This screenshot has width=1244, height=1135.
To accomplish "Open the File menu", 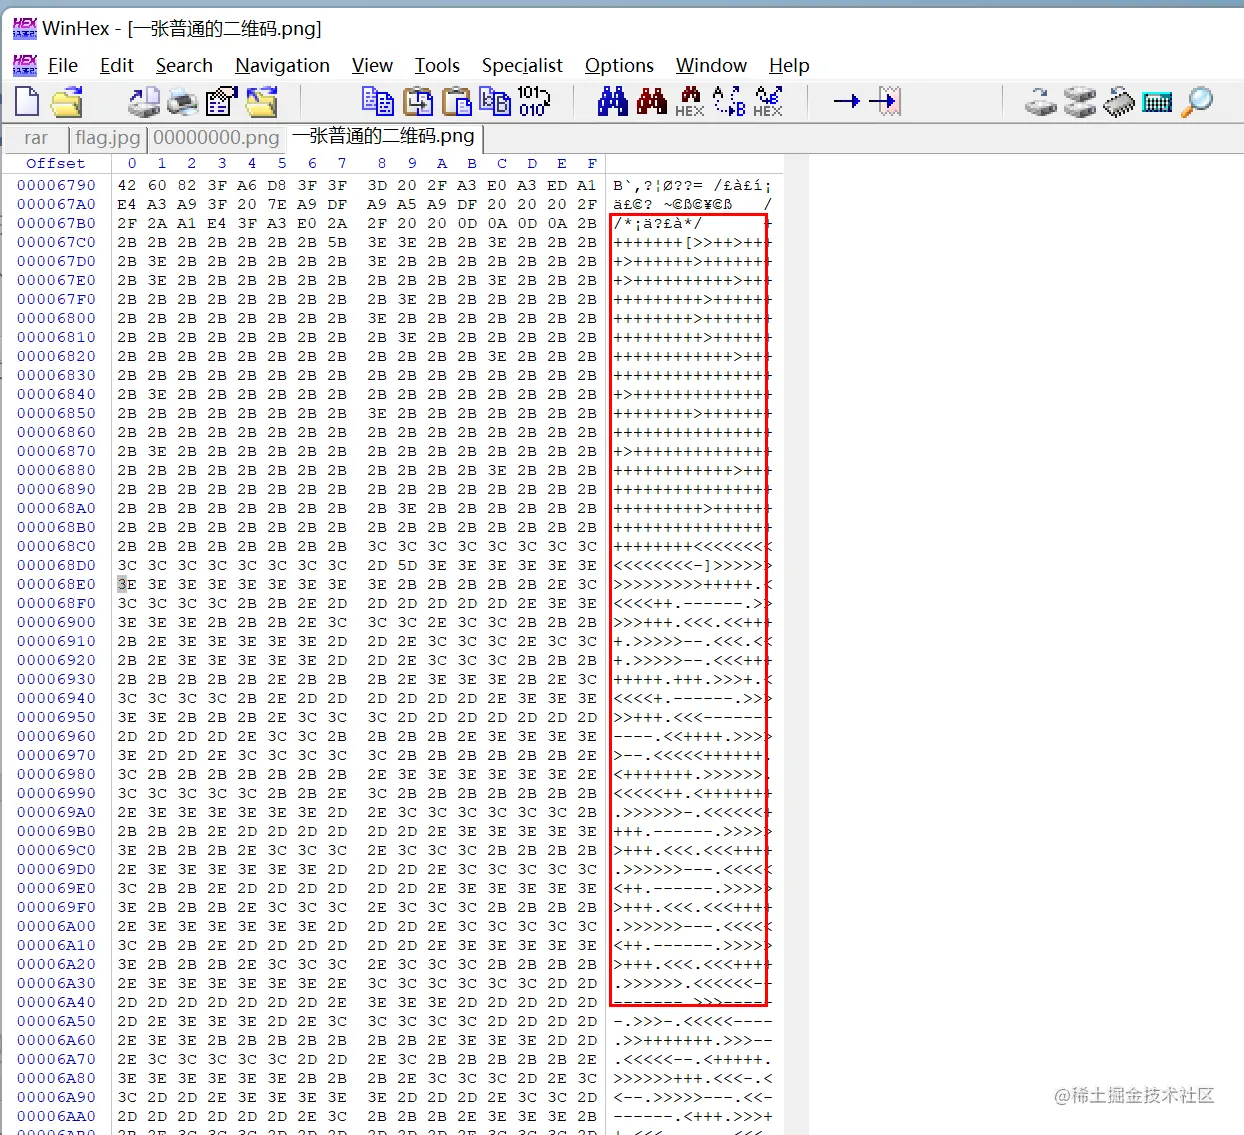I will click(63, 66).
